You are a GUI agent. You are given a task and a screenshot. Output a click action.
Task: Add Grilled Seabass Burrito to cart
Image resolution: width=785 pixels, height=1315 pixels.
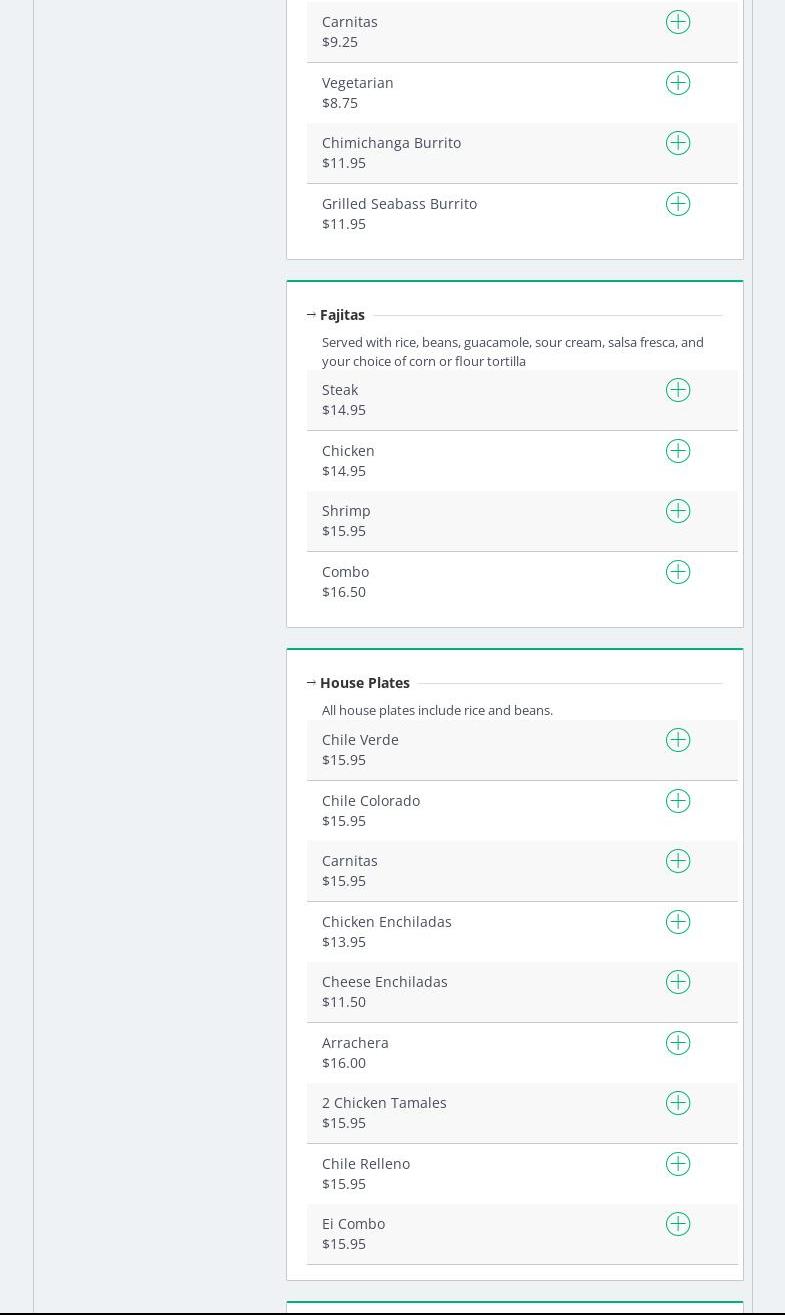(678, 204)
